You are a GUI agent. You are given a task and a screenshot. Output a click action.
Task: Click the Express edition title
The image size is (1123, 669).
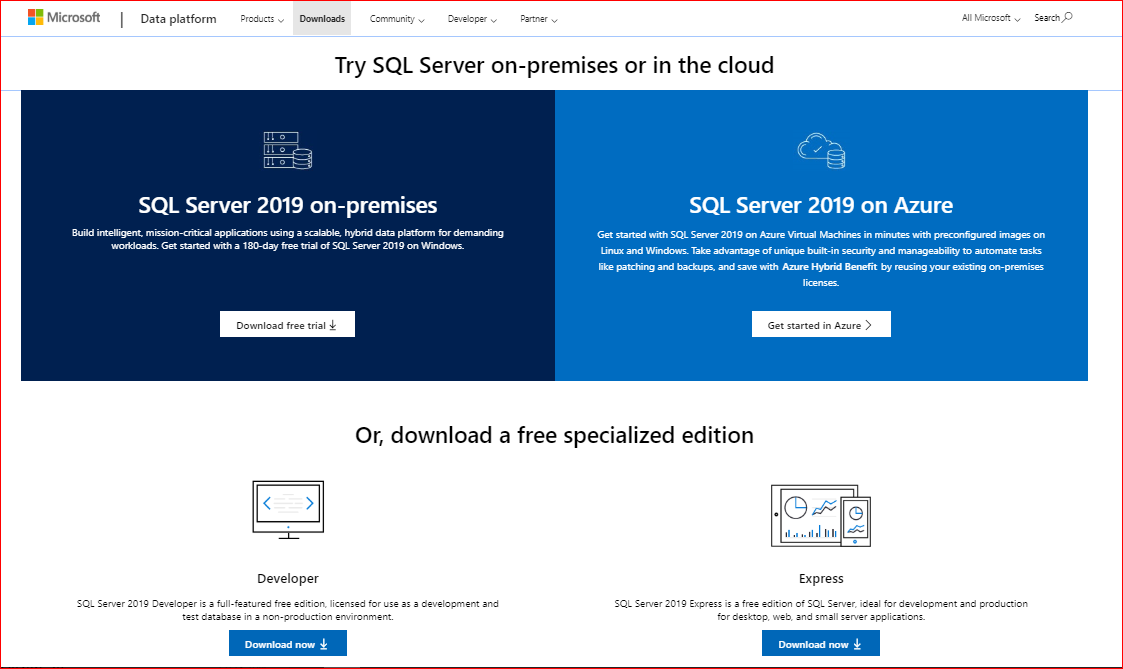[821, 579]
